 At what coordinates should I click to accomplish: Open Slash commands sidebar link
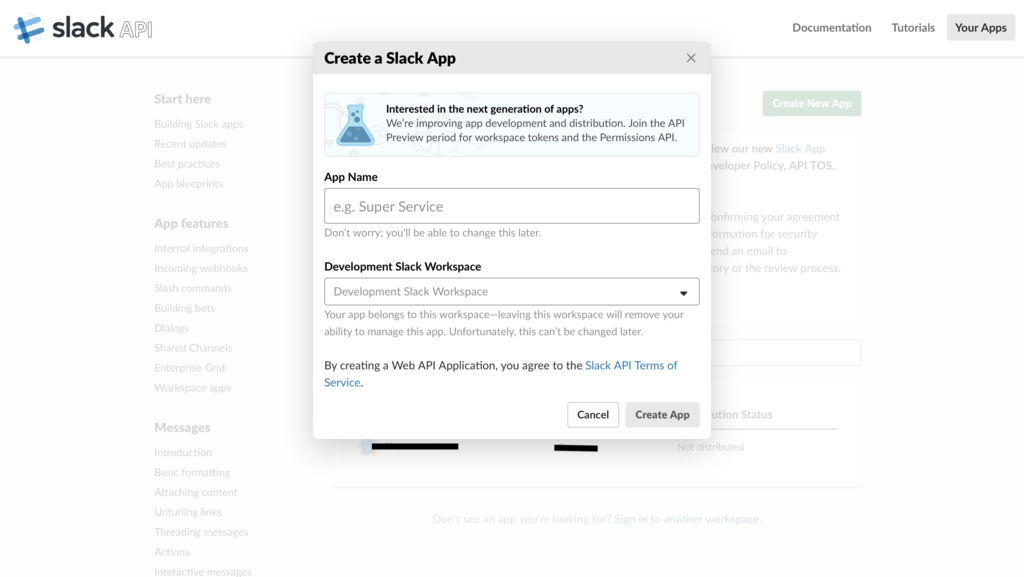click(x=193, y=288)
